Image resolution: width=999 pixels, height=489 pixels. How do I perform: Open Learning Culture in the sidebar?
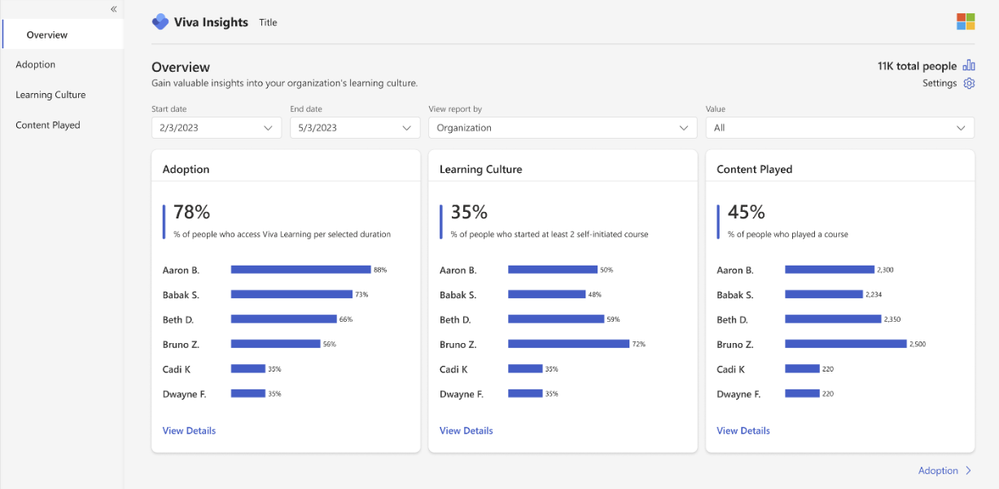tap(51, 95)
